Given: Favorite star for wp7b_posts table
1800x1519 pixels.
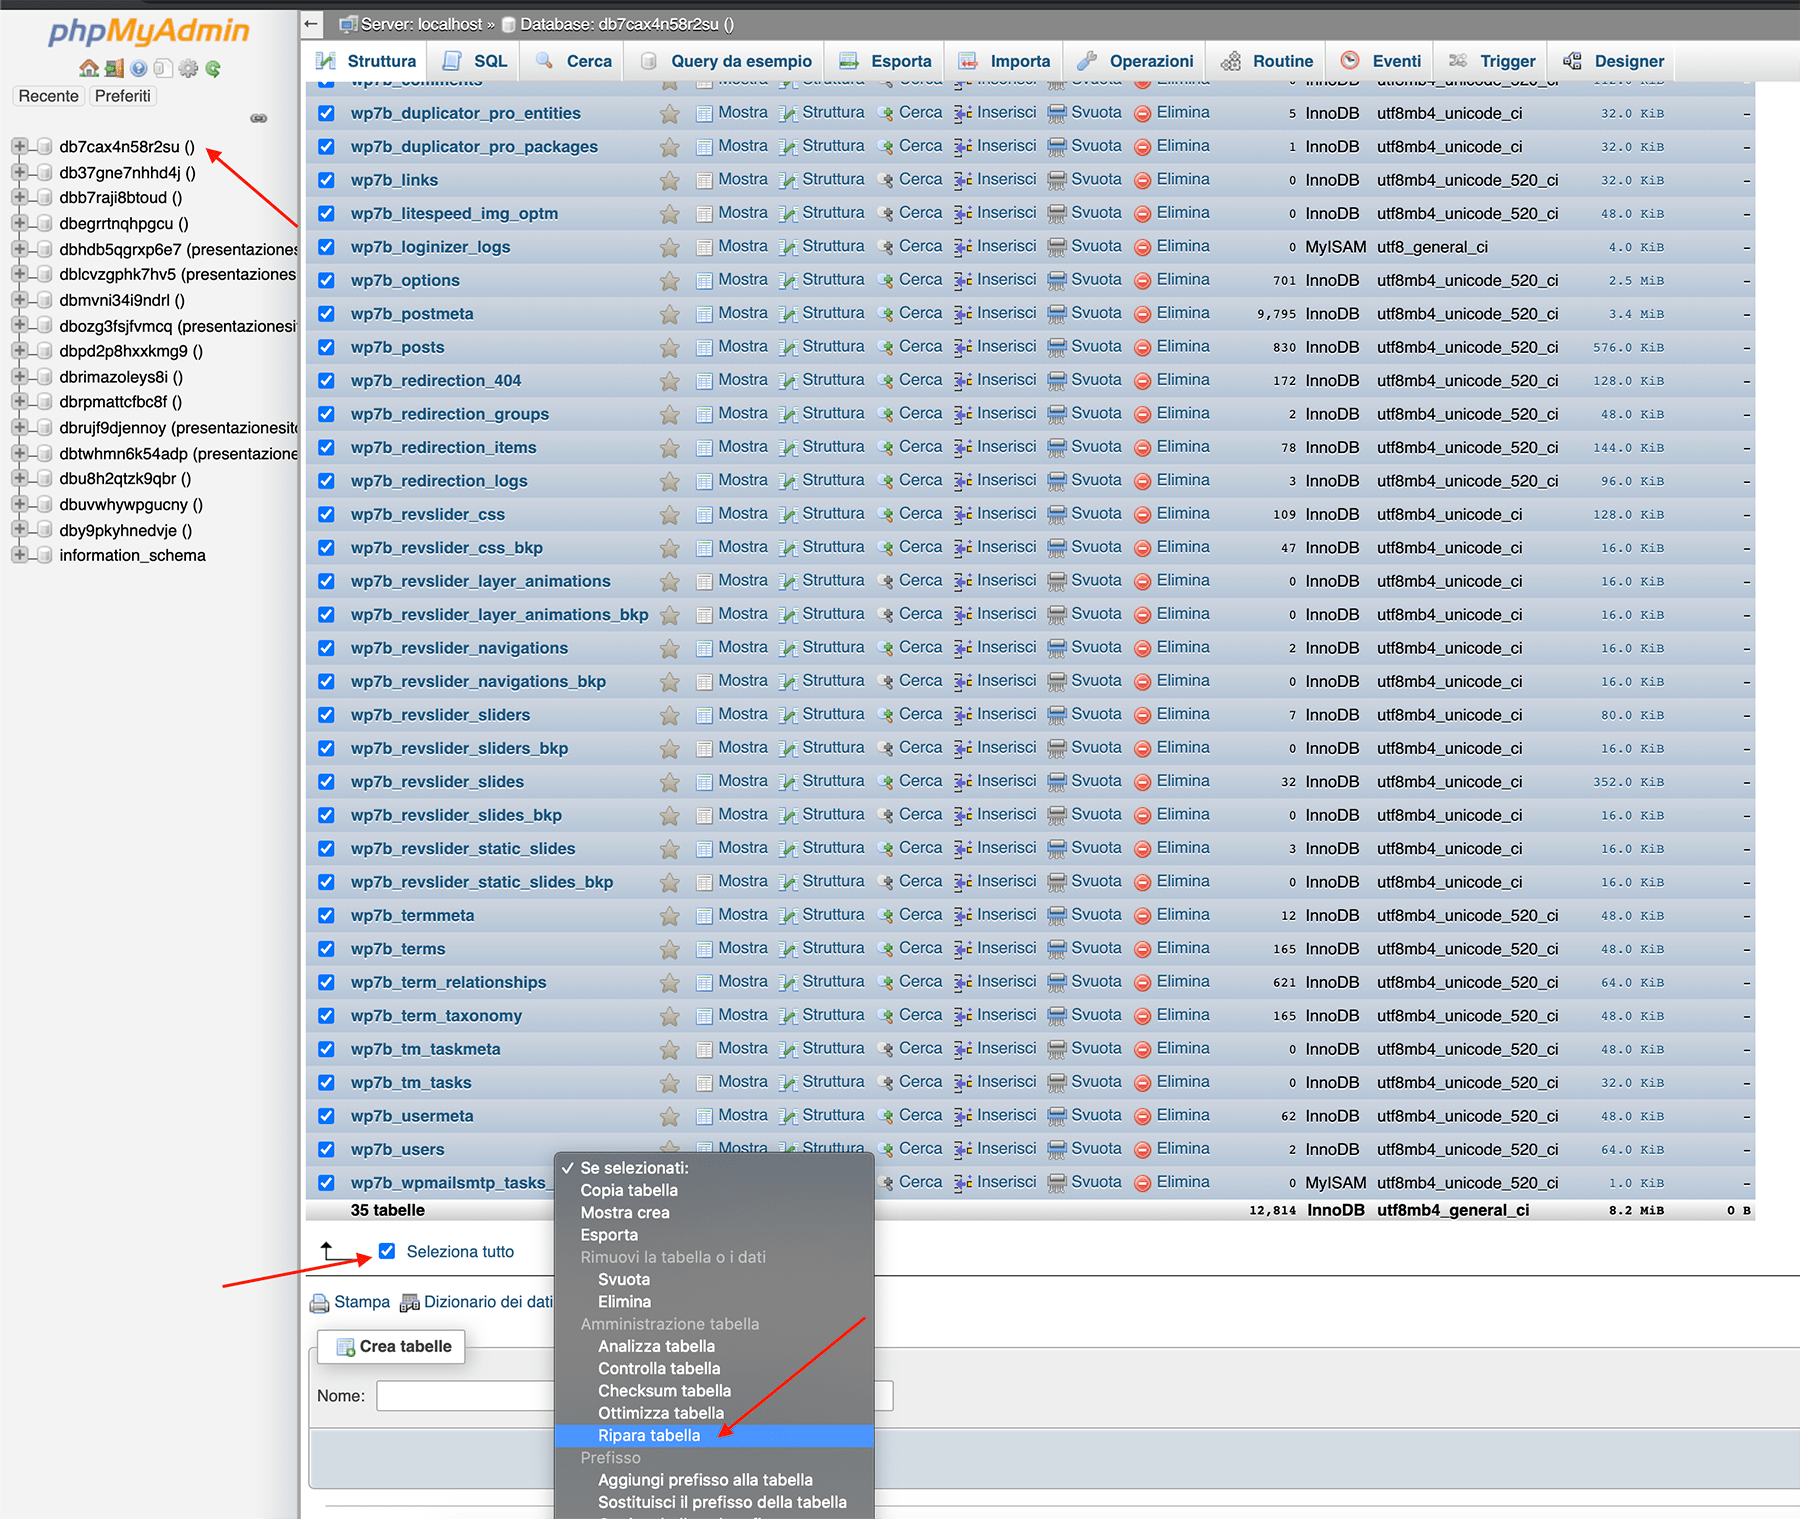Looking at the screenshot, I should tap(669, 348).
